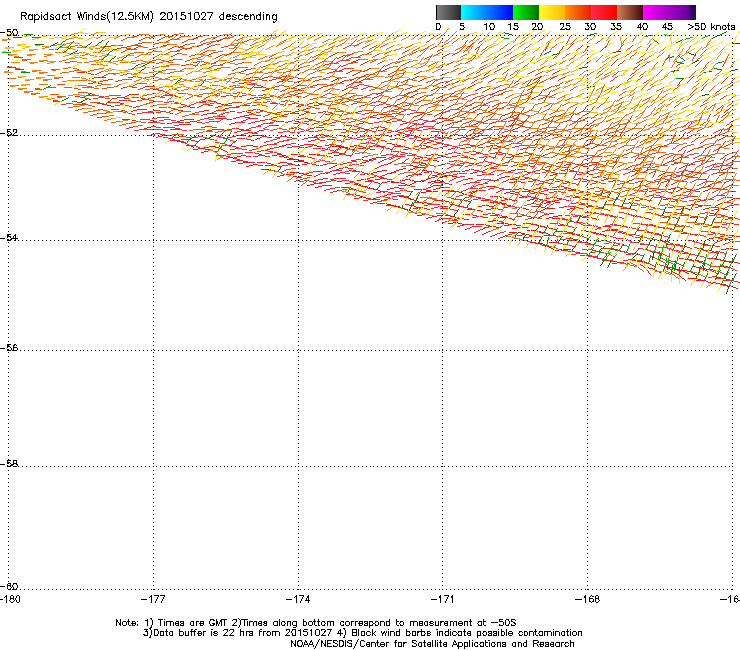Image resolution: width=740 pixels, height=650 pixels.
Task: Pick the red 30-35 knots legend color
Action: coord(604,12)
